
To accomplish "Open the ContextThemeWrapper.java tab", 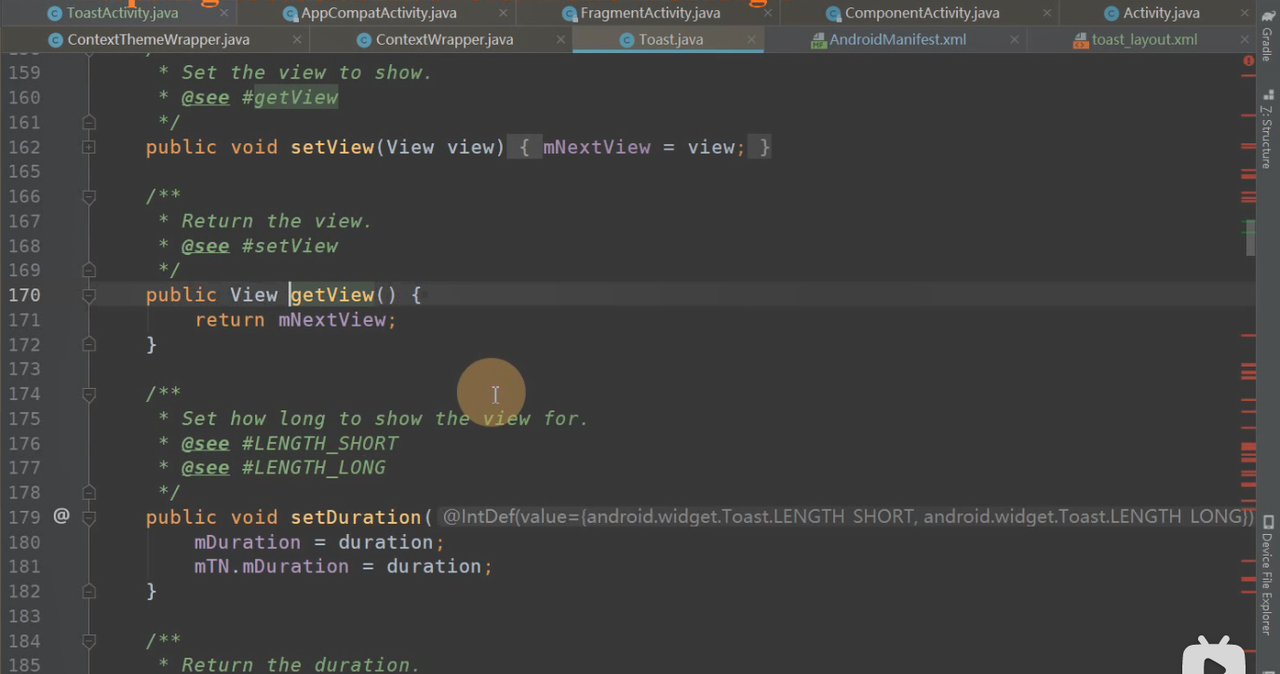I will pyautogui.click(x=148, y=40).
